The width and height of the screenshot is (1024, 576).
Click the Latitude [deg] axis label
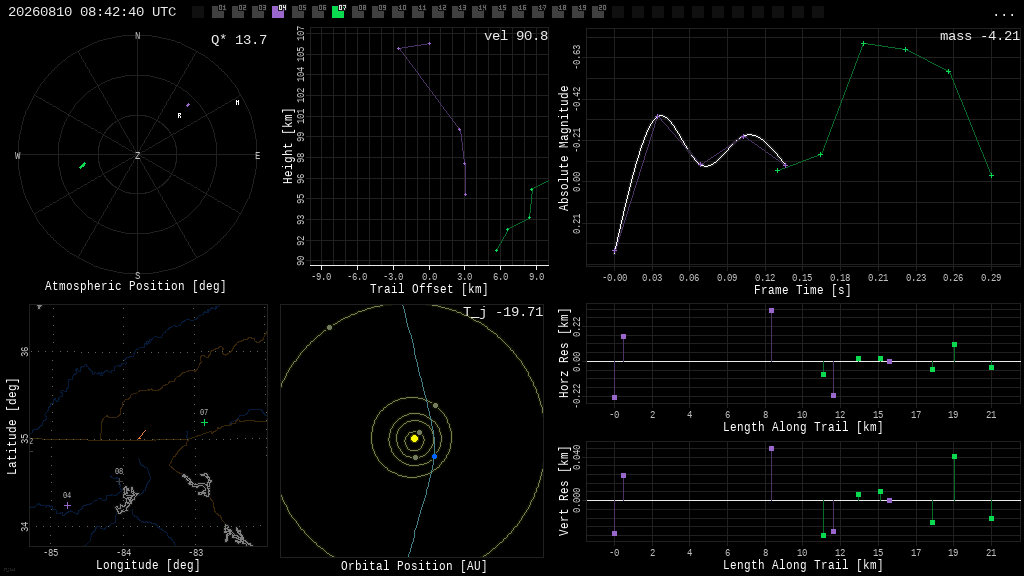click(12, 426)
